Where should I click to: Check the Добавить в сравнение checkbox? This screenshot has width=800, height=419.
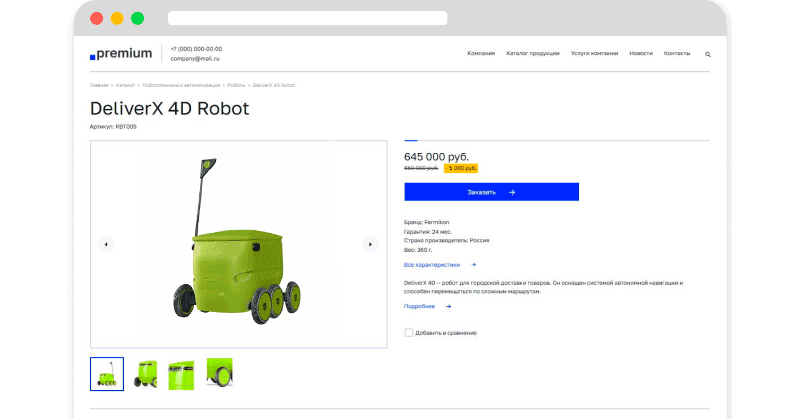tap(408, 332)
